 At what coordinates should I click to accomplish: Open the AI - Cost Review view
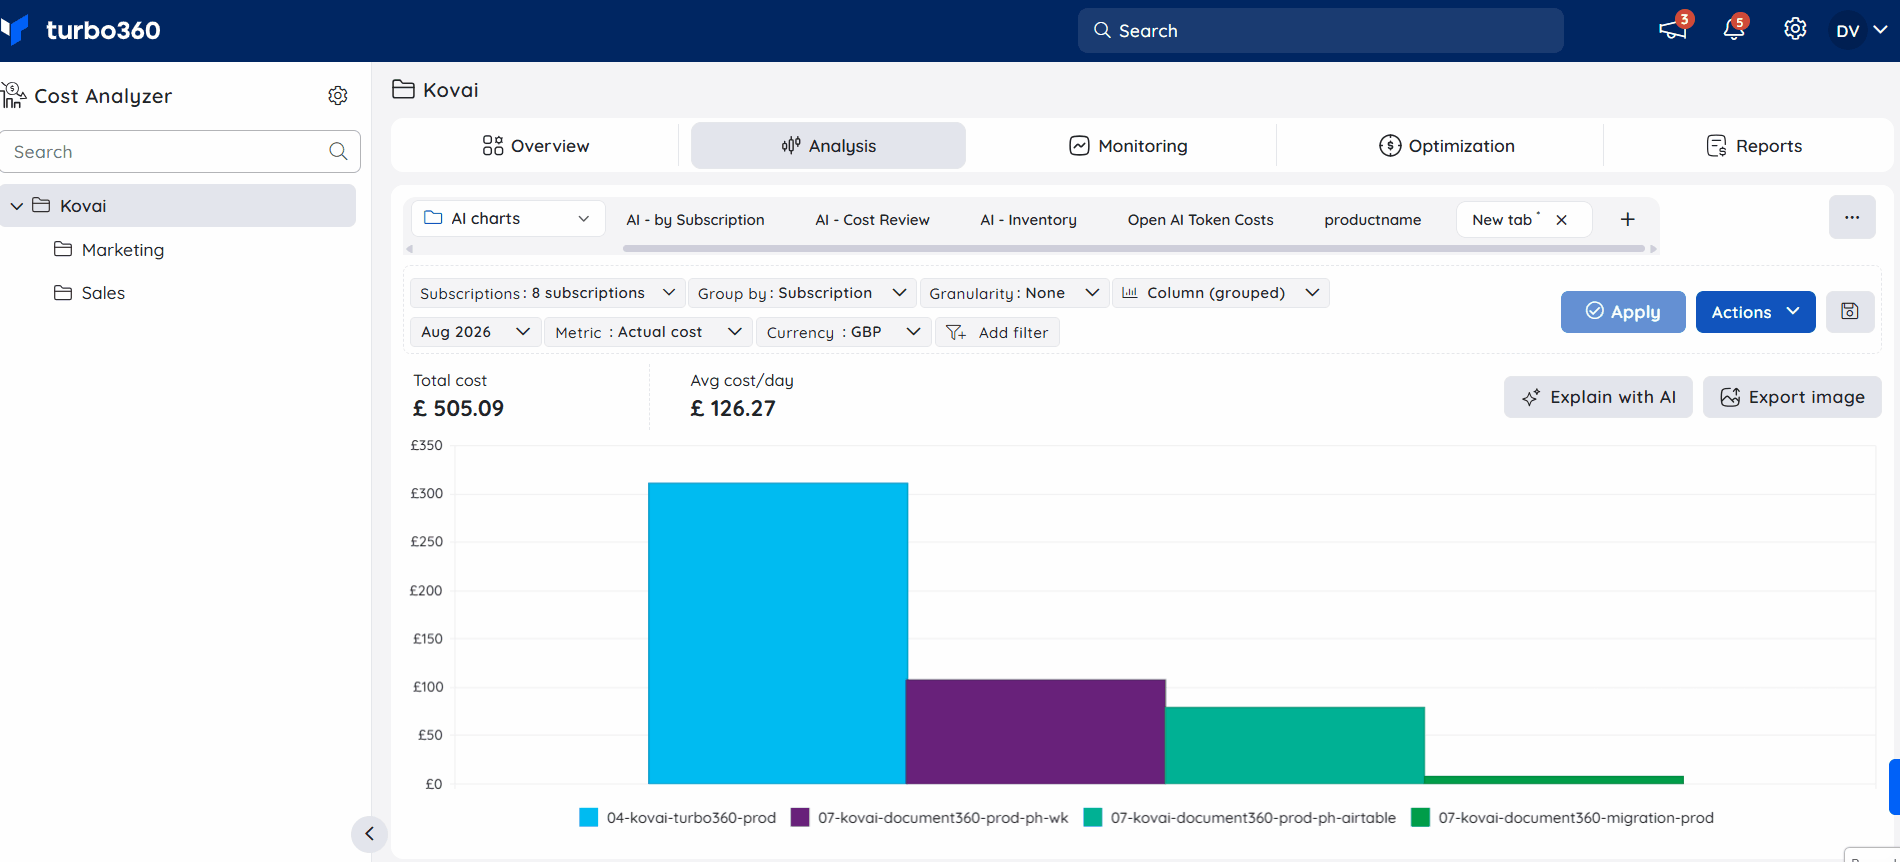point(872,219)
